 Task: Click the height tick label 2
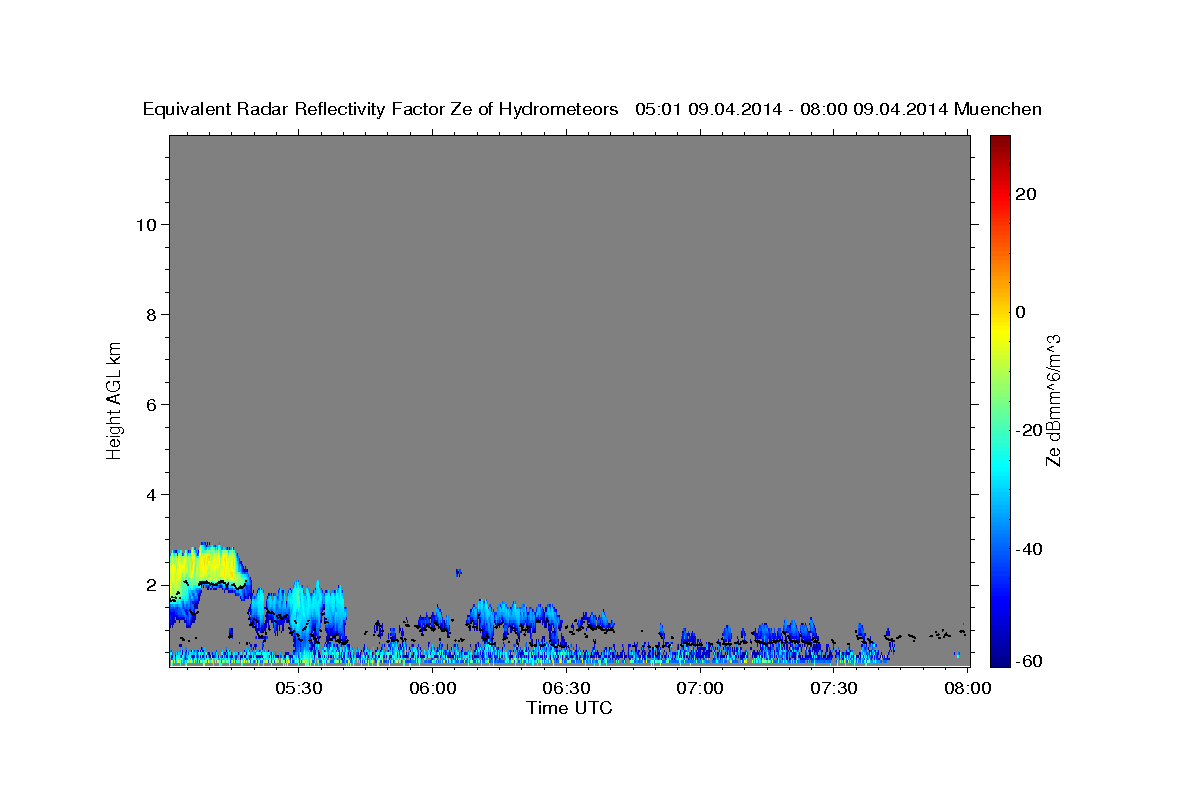pos(152,584)
